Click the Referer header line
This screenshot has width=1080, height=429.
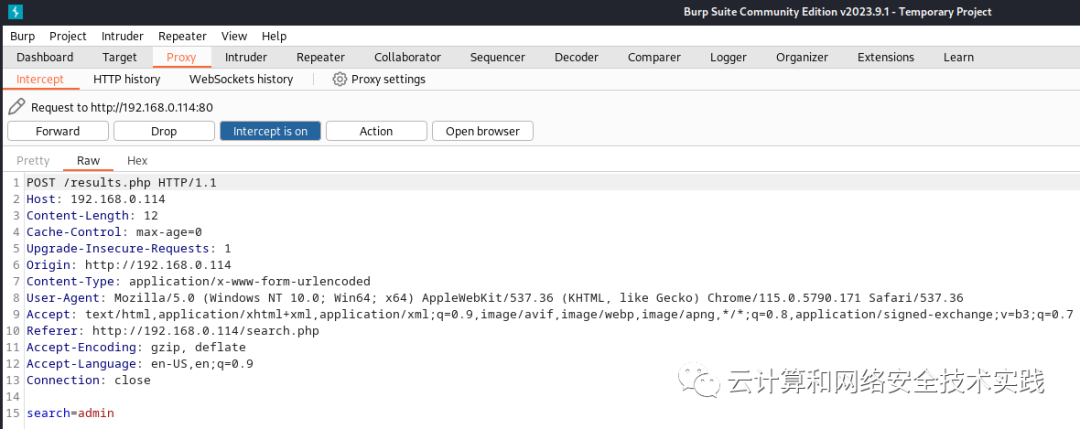[x=173, y=331]
